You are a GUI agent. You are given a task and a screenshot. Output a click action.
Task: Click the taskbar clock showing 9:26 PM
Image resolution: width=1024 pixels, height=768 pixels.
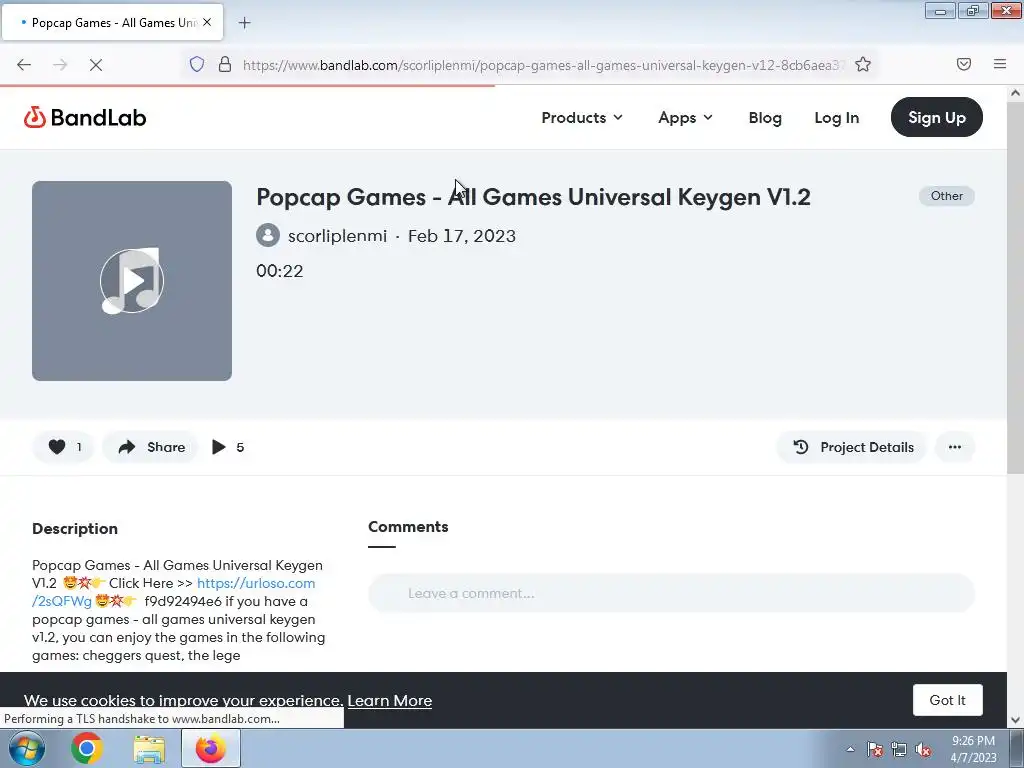coord(973,749)
